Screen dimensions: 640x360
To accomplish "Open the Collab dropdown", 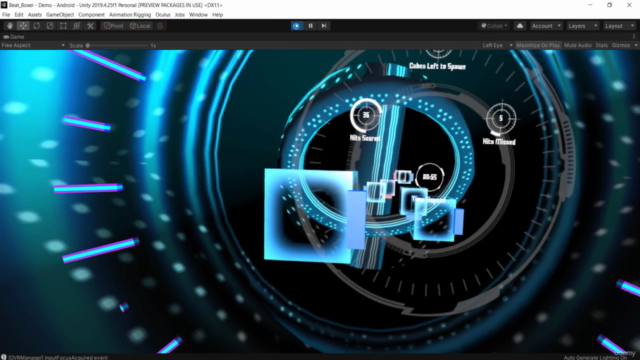I will [494, 26].
